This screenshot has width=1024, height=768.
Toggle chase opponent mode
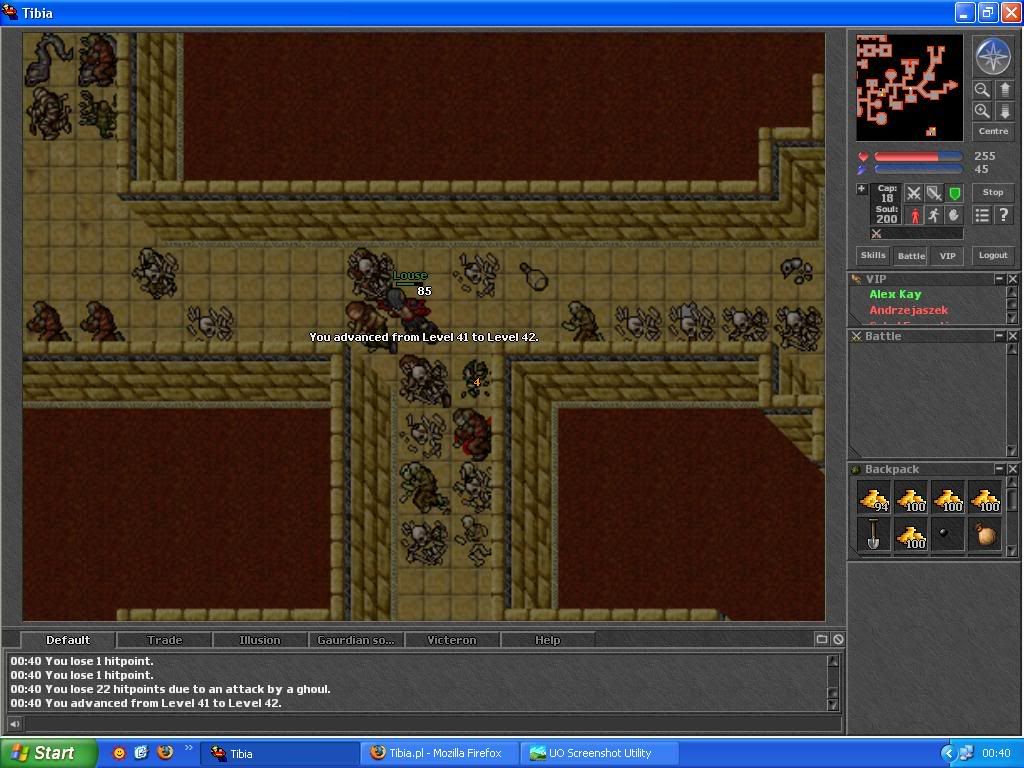[x=935, y=215]
